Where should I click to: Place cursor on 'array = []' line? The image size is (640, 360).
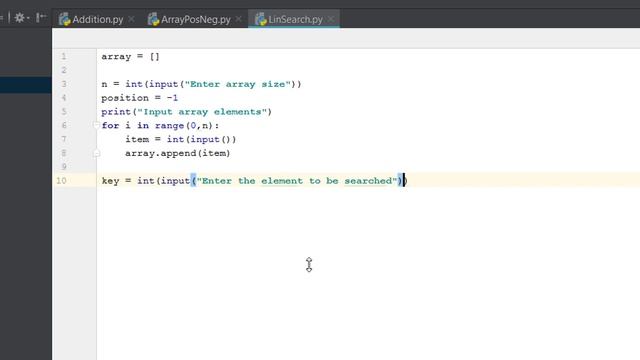130,57
